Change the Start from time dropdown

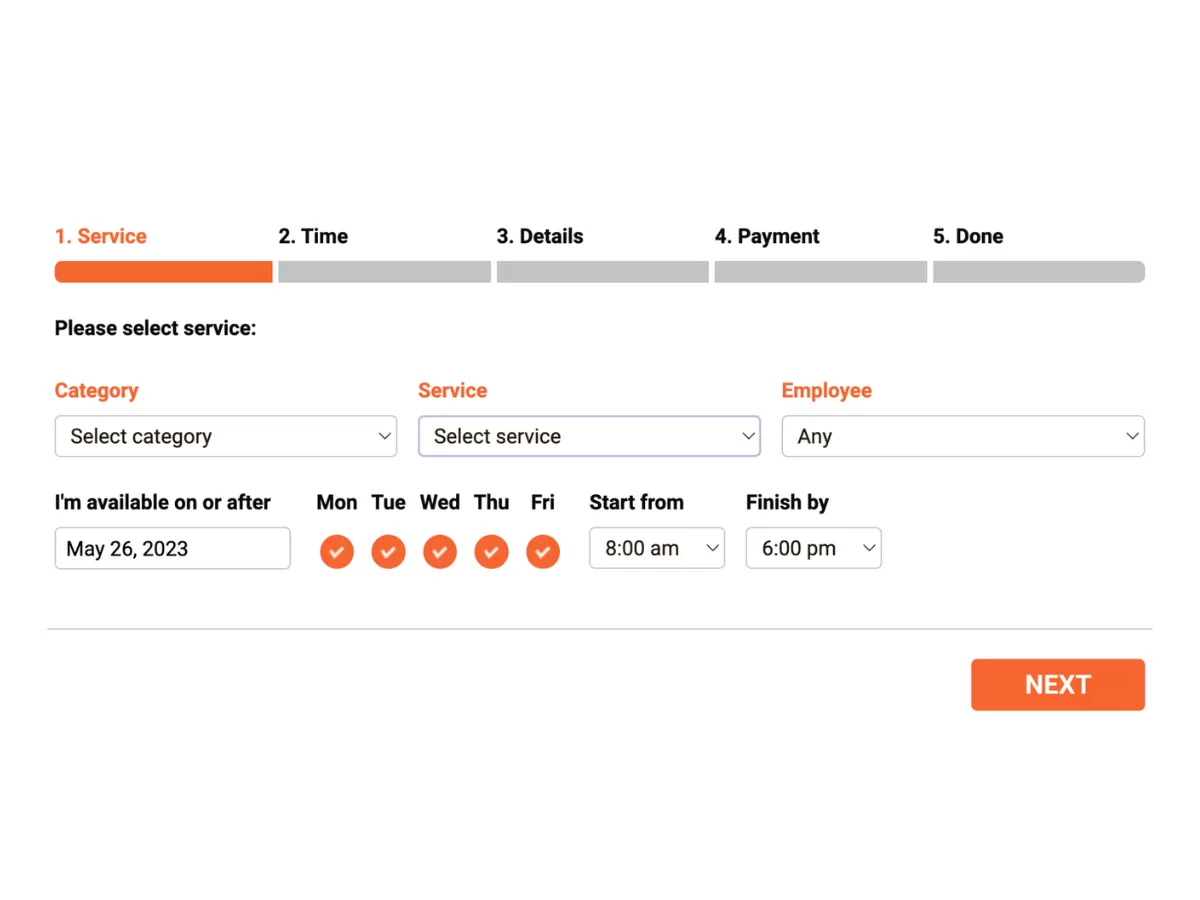pyautogui.click(x=657, y=549)
